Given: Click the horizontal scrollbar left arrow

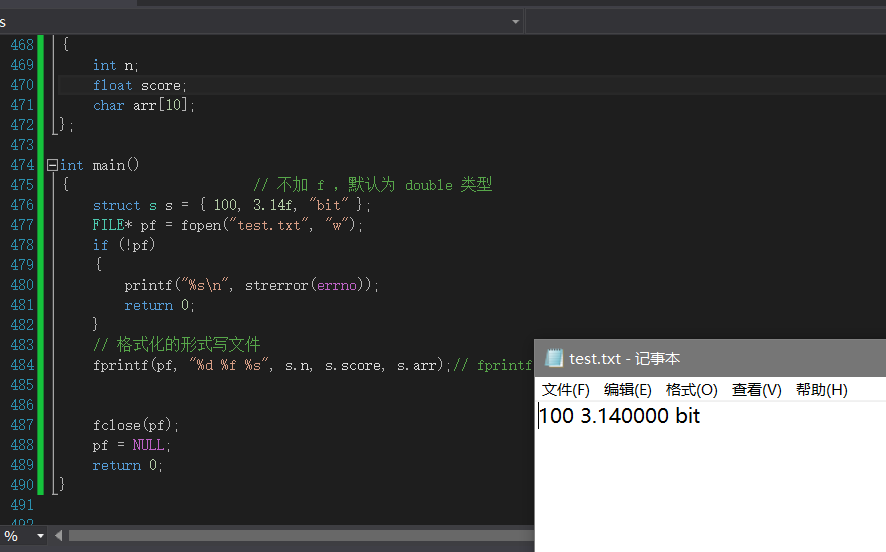Looking at the screenshot, I should (58, 535).
